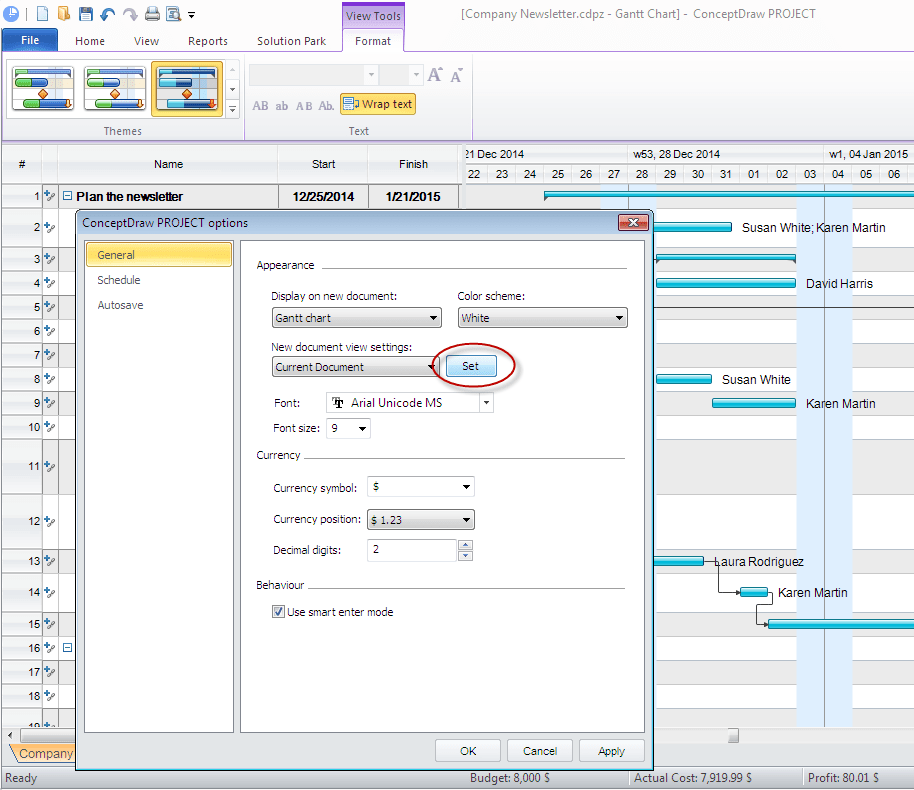Switch to the Home tab
Image resolution: width=914 pixels, height=790 pixels.
coord(90,41)
